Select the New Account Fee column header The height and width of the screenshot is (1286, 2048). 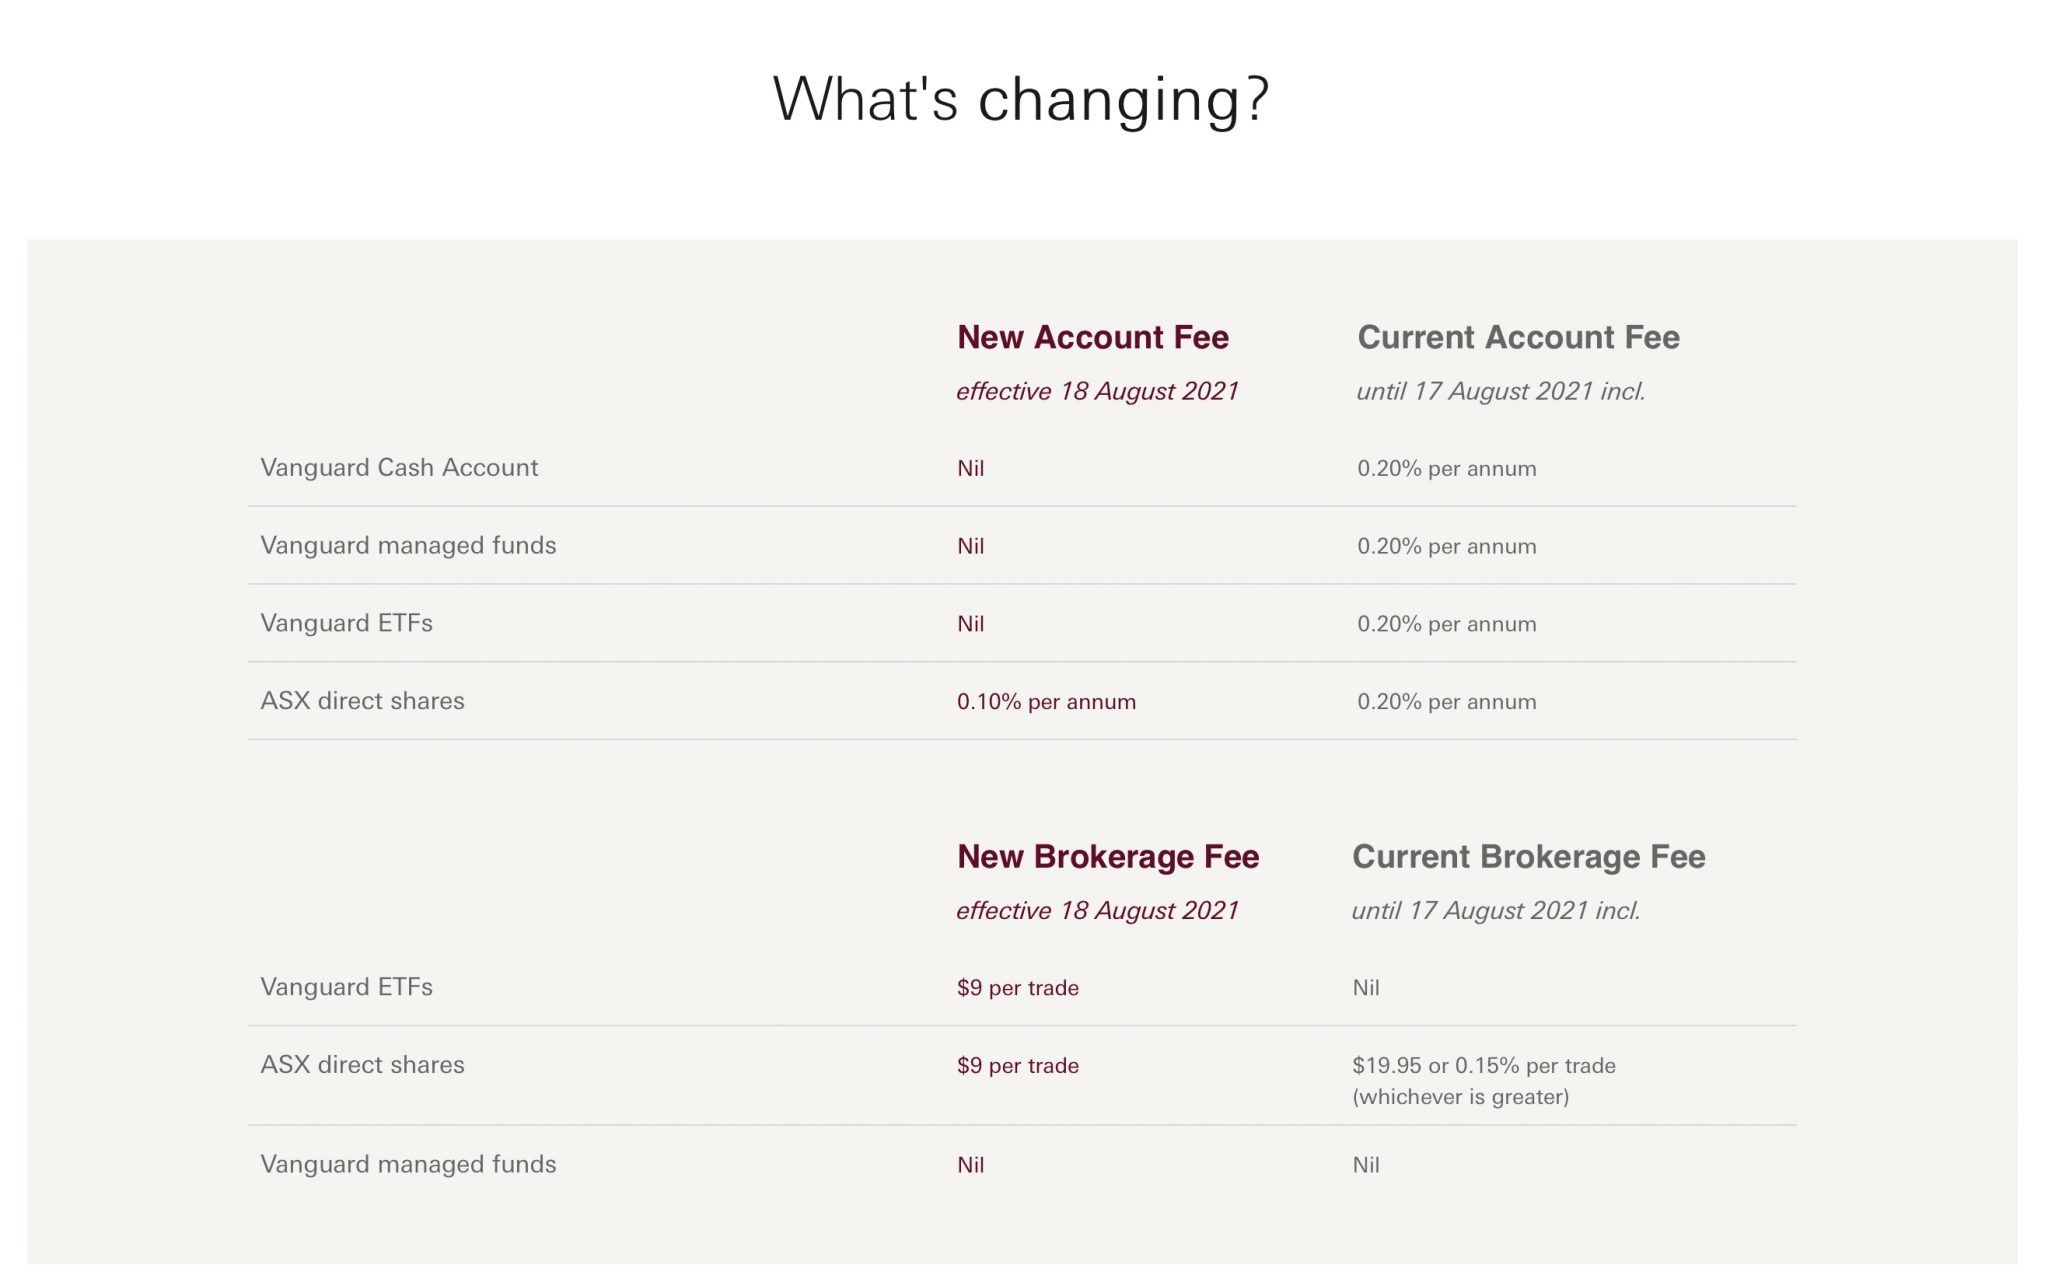(x=1092, y=337)
